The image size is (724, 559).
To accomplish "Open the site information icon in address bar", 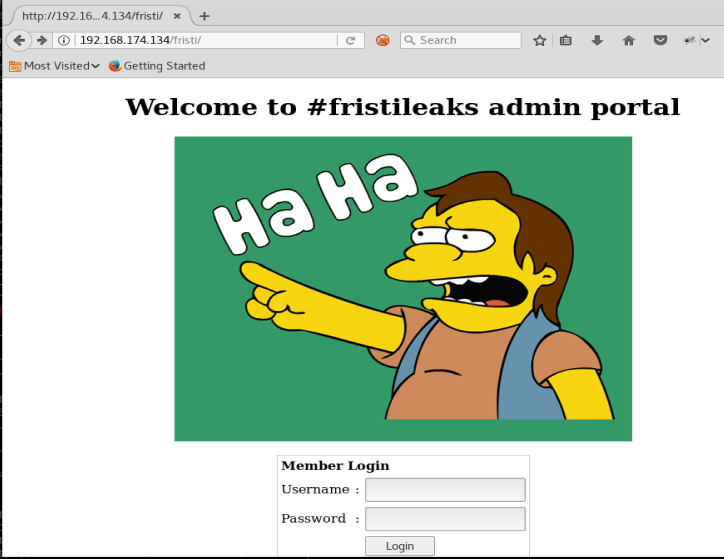I will coord(64,41).
